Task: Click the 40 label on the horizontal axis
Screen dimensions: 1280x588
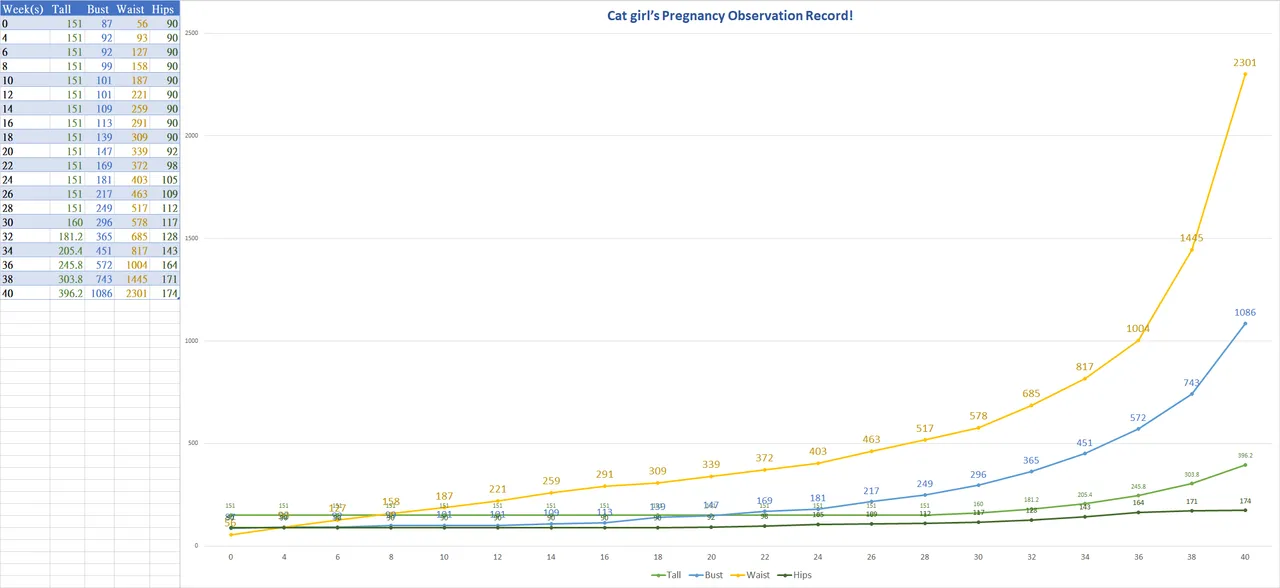Action: (x=1244, y=556)
